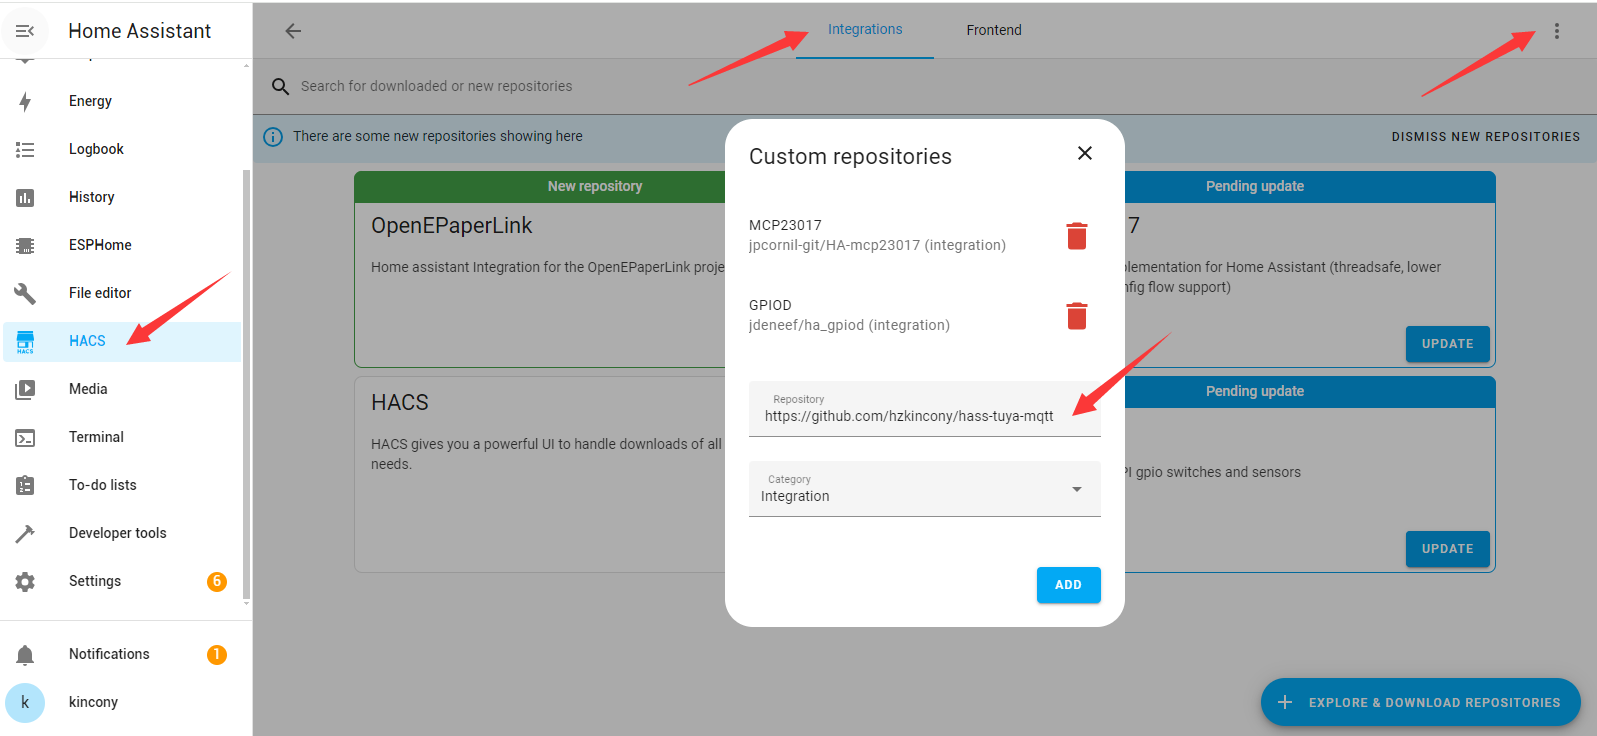Select HACS in the sidebar
Screen dimensions: 1597x736
(x=122, y=341)
